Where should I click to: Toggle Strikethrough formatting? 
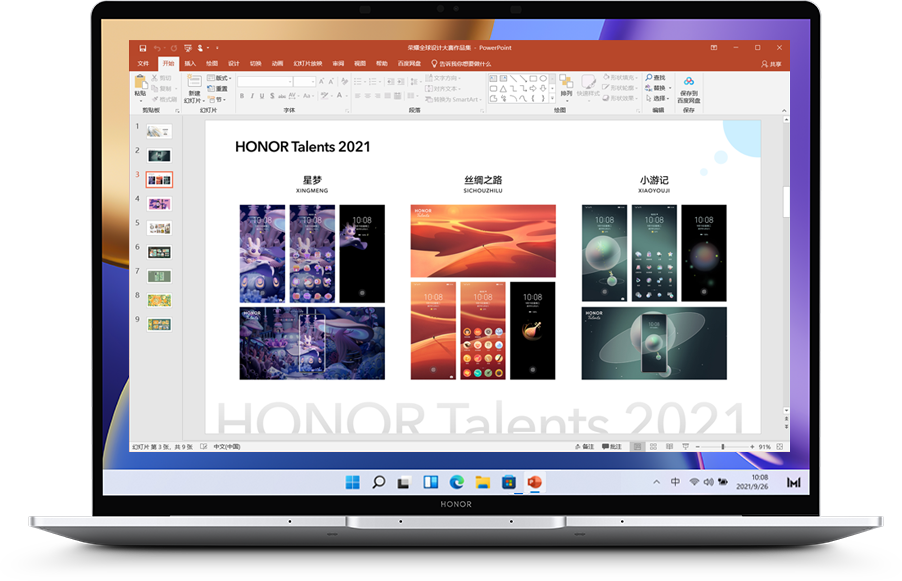(x=282, y=95)
